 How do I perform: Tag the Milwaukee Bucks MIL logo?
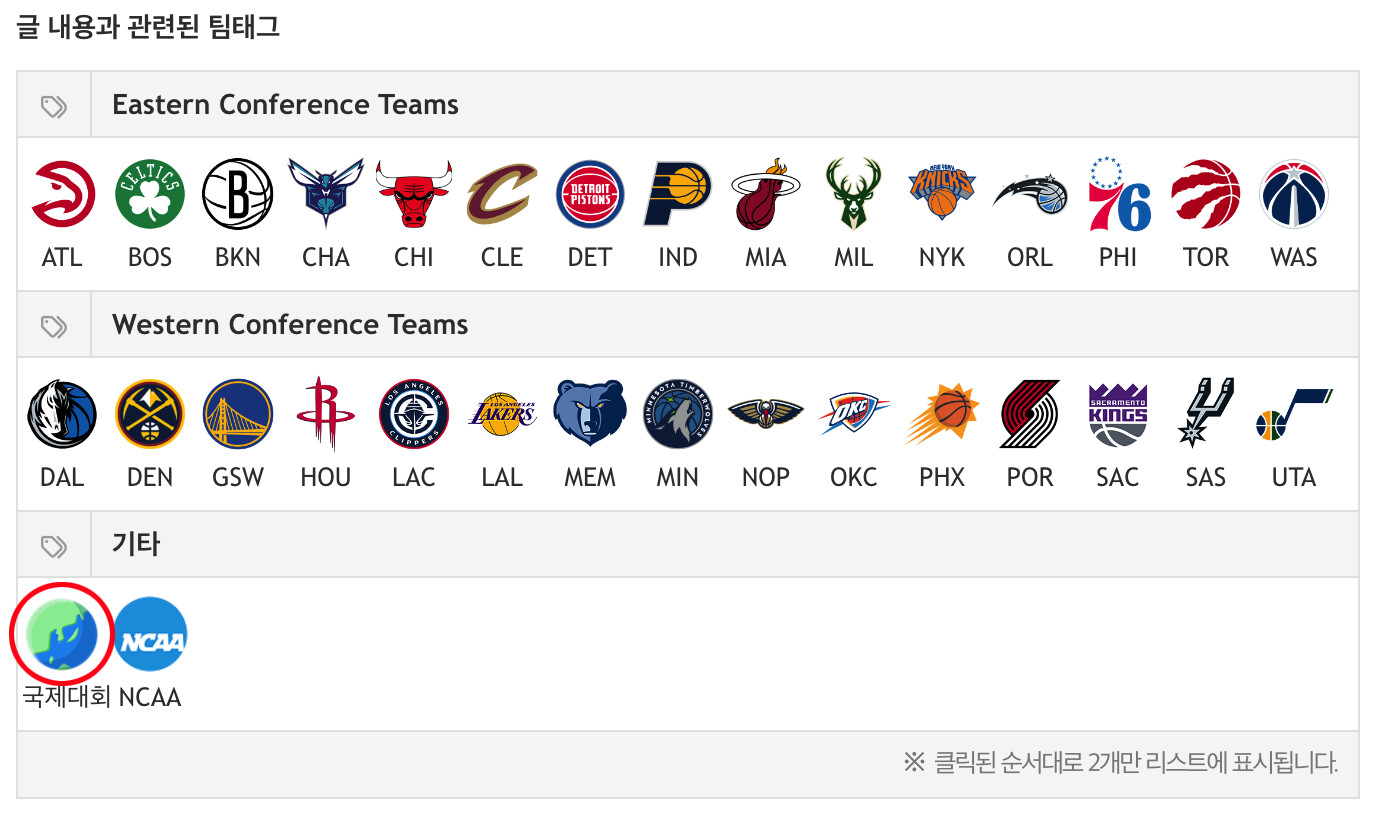(854, 194)
